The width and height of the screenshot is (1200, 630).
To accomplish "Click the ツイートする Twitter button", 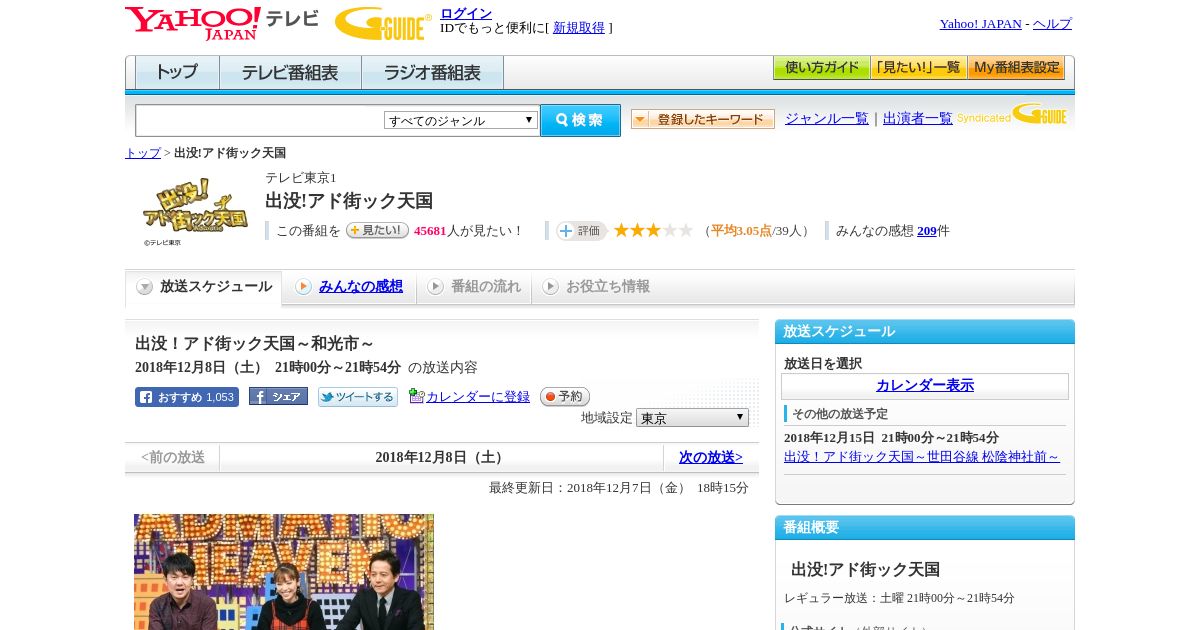I will [x=358, y=397].
